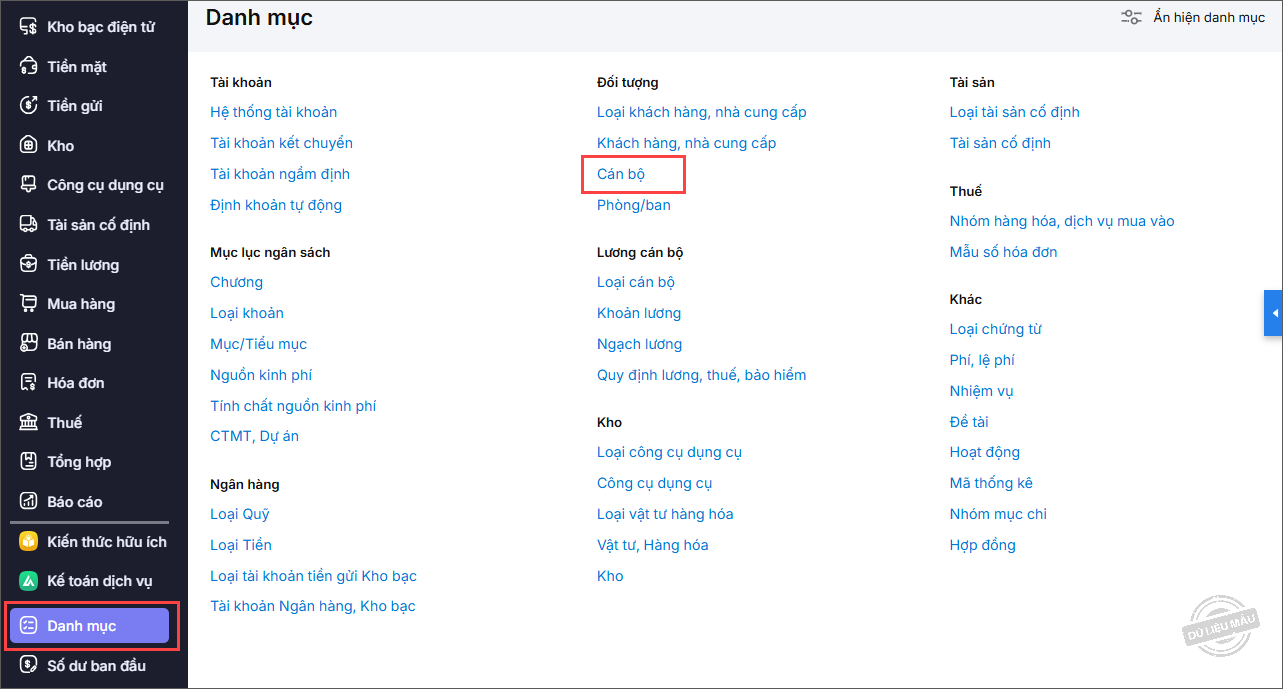Click the yellow Kiến thức hữu ích icon

pos(29,542)
